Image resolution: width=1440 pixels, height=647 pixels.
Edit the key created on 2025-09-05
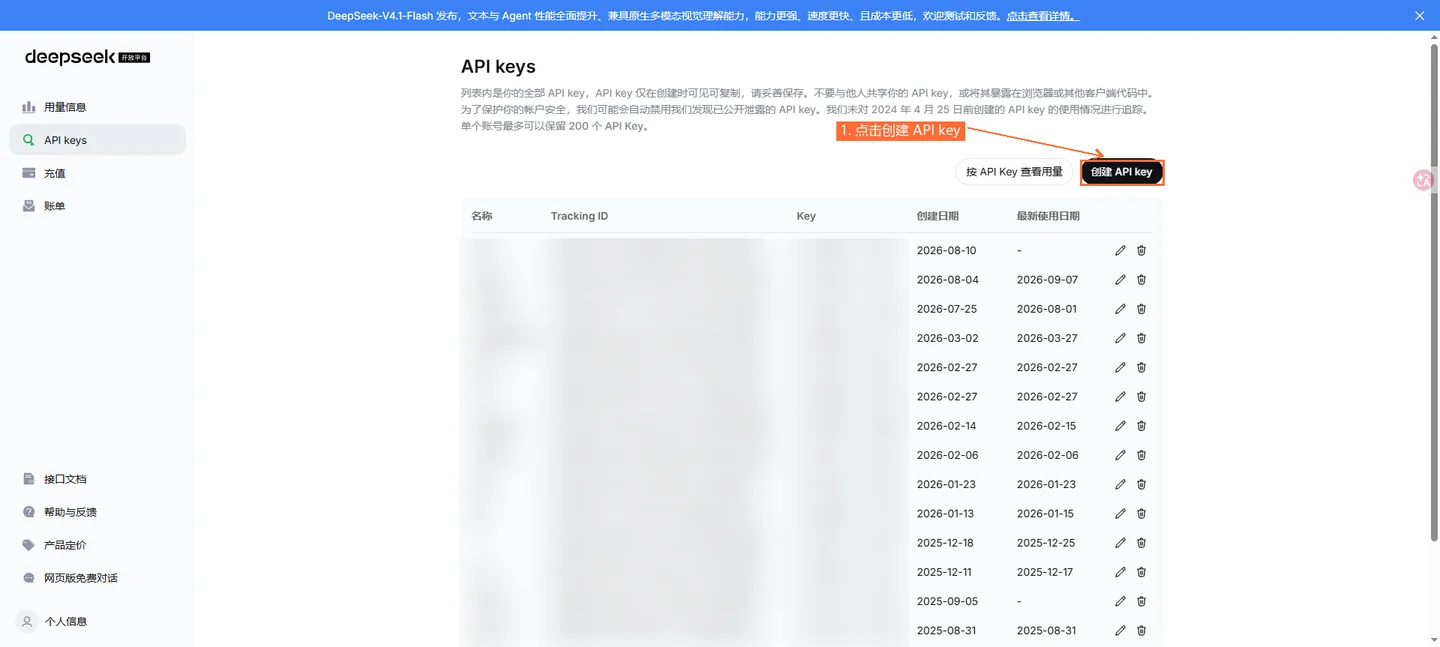point(1120,601)
